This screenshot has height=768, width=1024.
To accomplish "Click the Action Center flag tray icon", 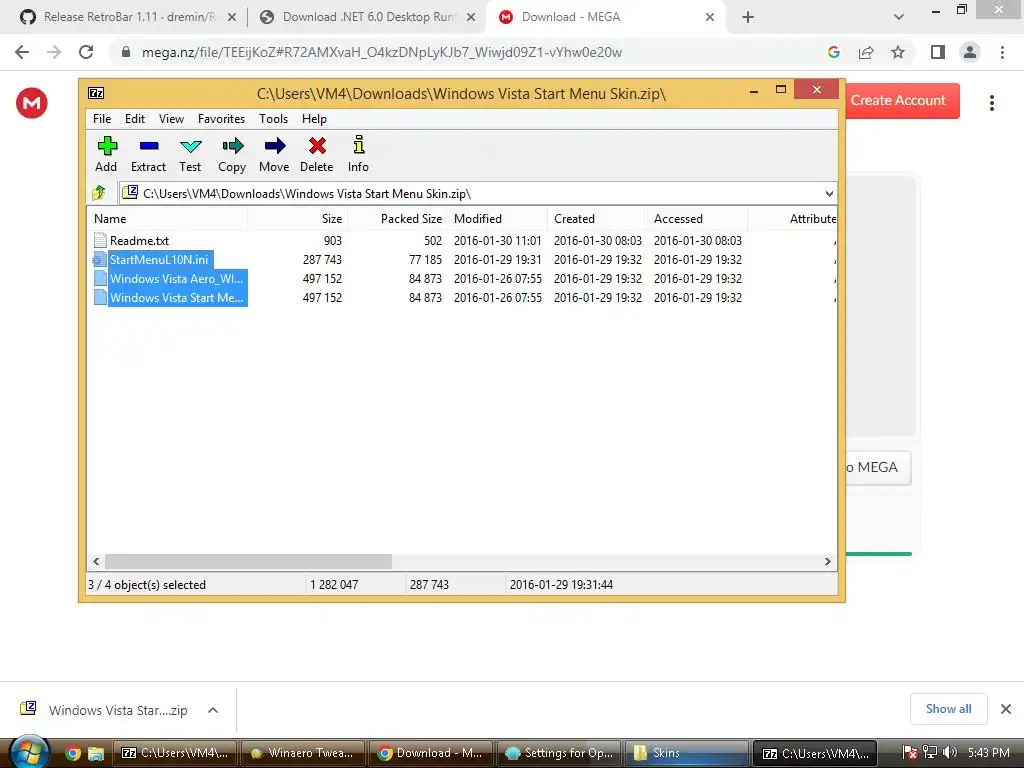I will click(x=909, y=752).
